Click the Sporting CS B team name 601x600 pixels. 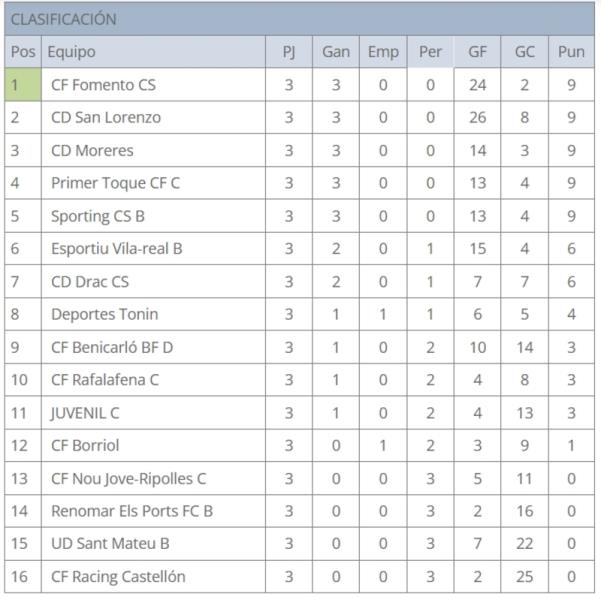[98, 216]
